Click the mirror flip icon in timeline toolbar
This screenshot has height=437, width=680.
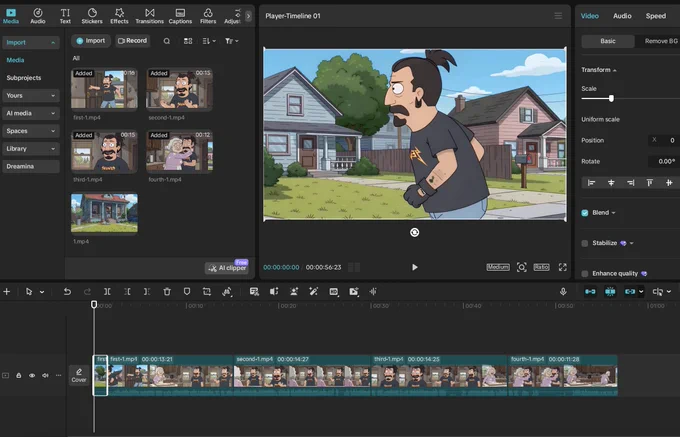pos(274,292)
